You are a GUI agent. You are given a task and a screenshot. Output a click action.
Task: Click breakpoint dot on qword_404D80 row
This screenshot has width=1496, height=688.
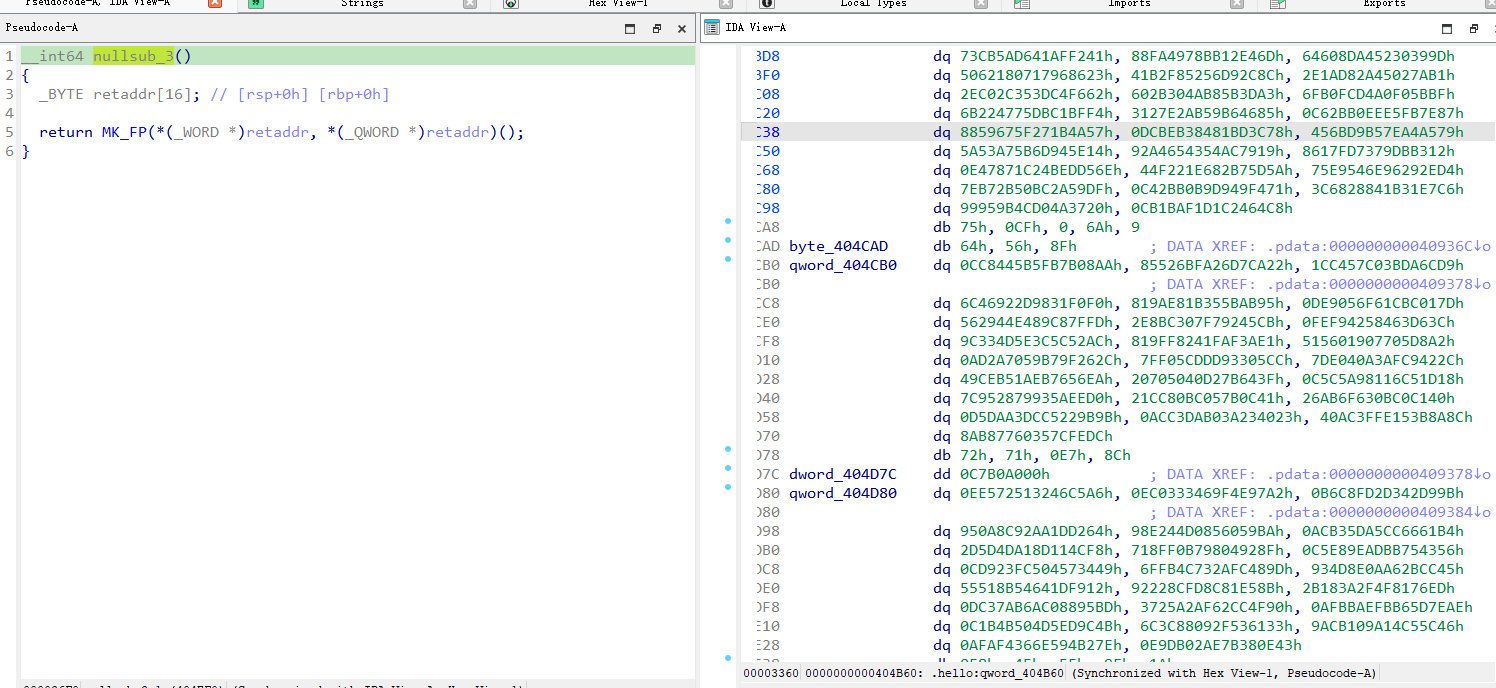pos(728,487)
